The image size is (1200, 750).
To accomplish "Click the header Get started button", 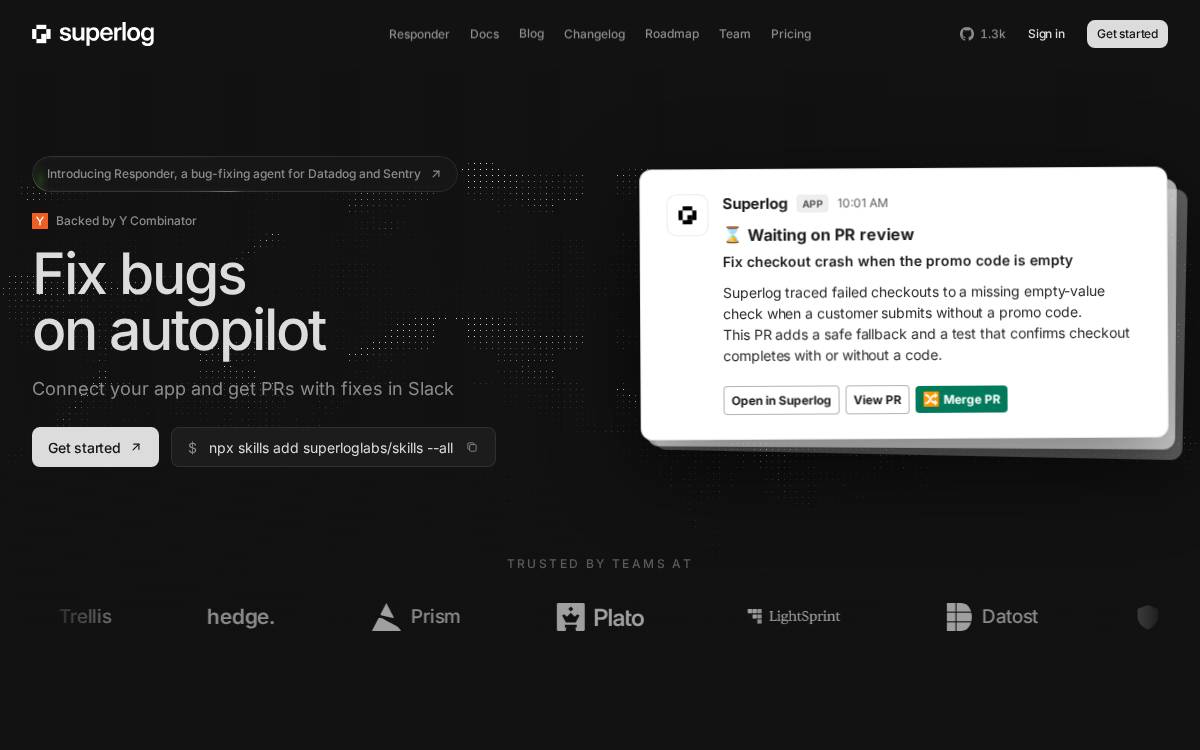I will 1127,34.
